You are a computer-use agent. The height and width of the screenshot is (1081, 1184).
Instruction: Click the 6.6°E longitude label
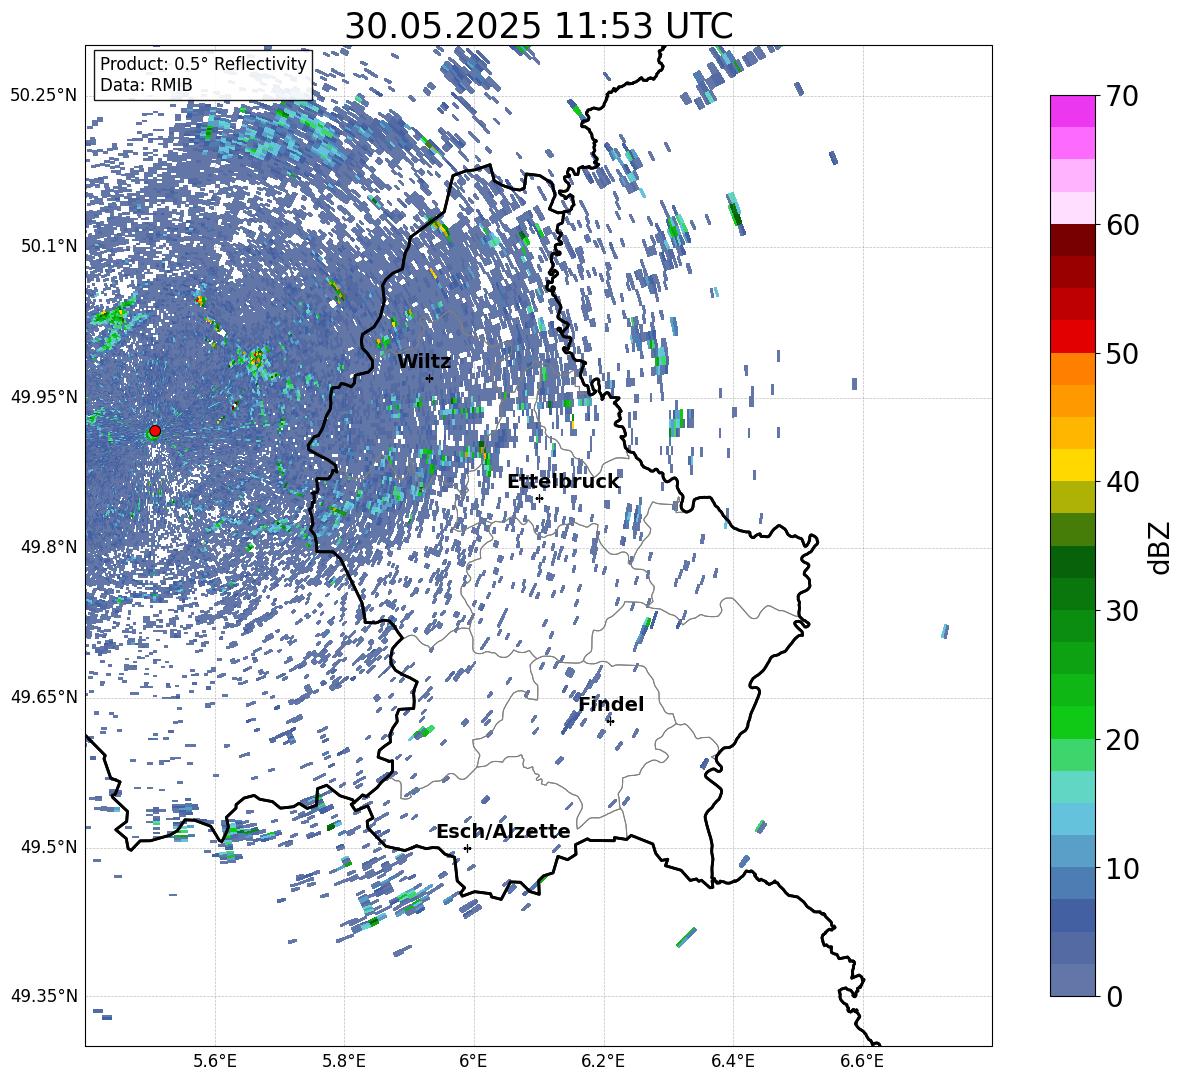(x=862, y=1061)
